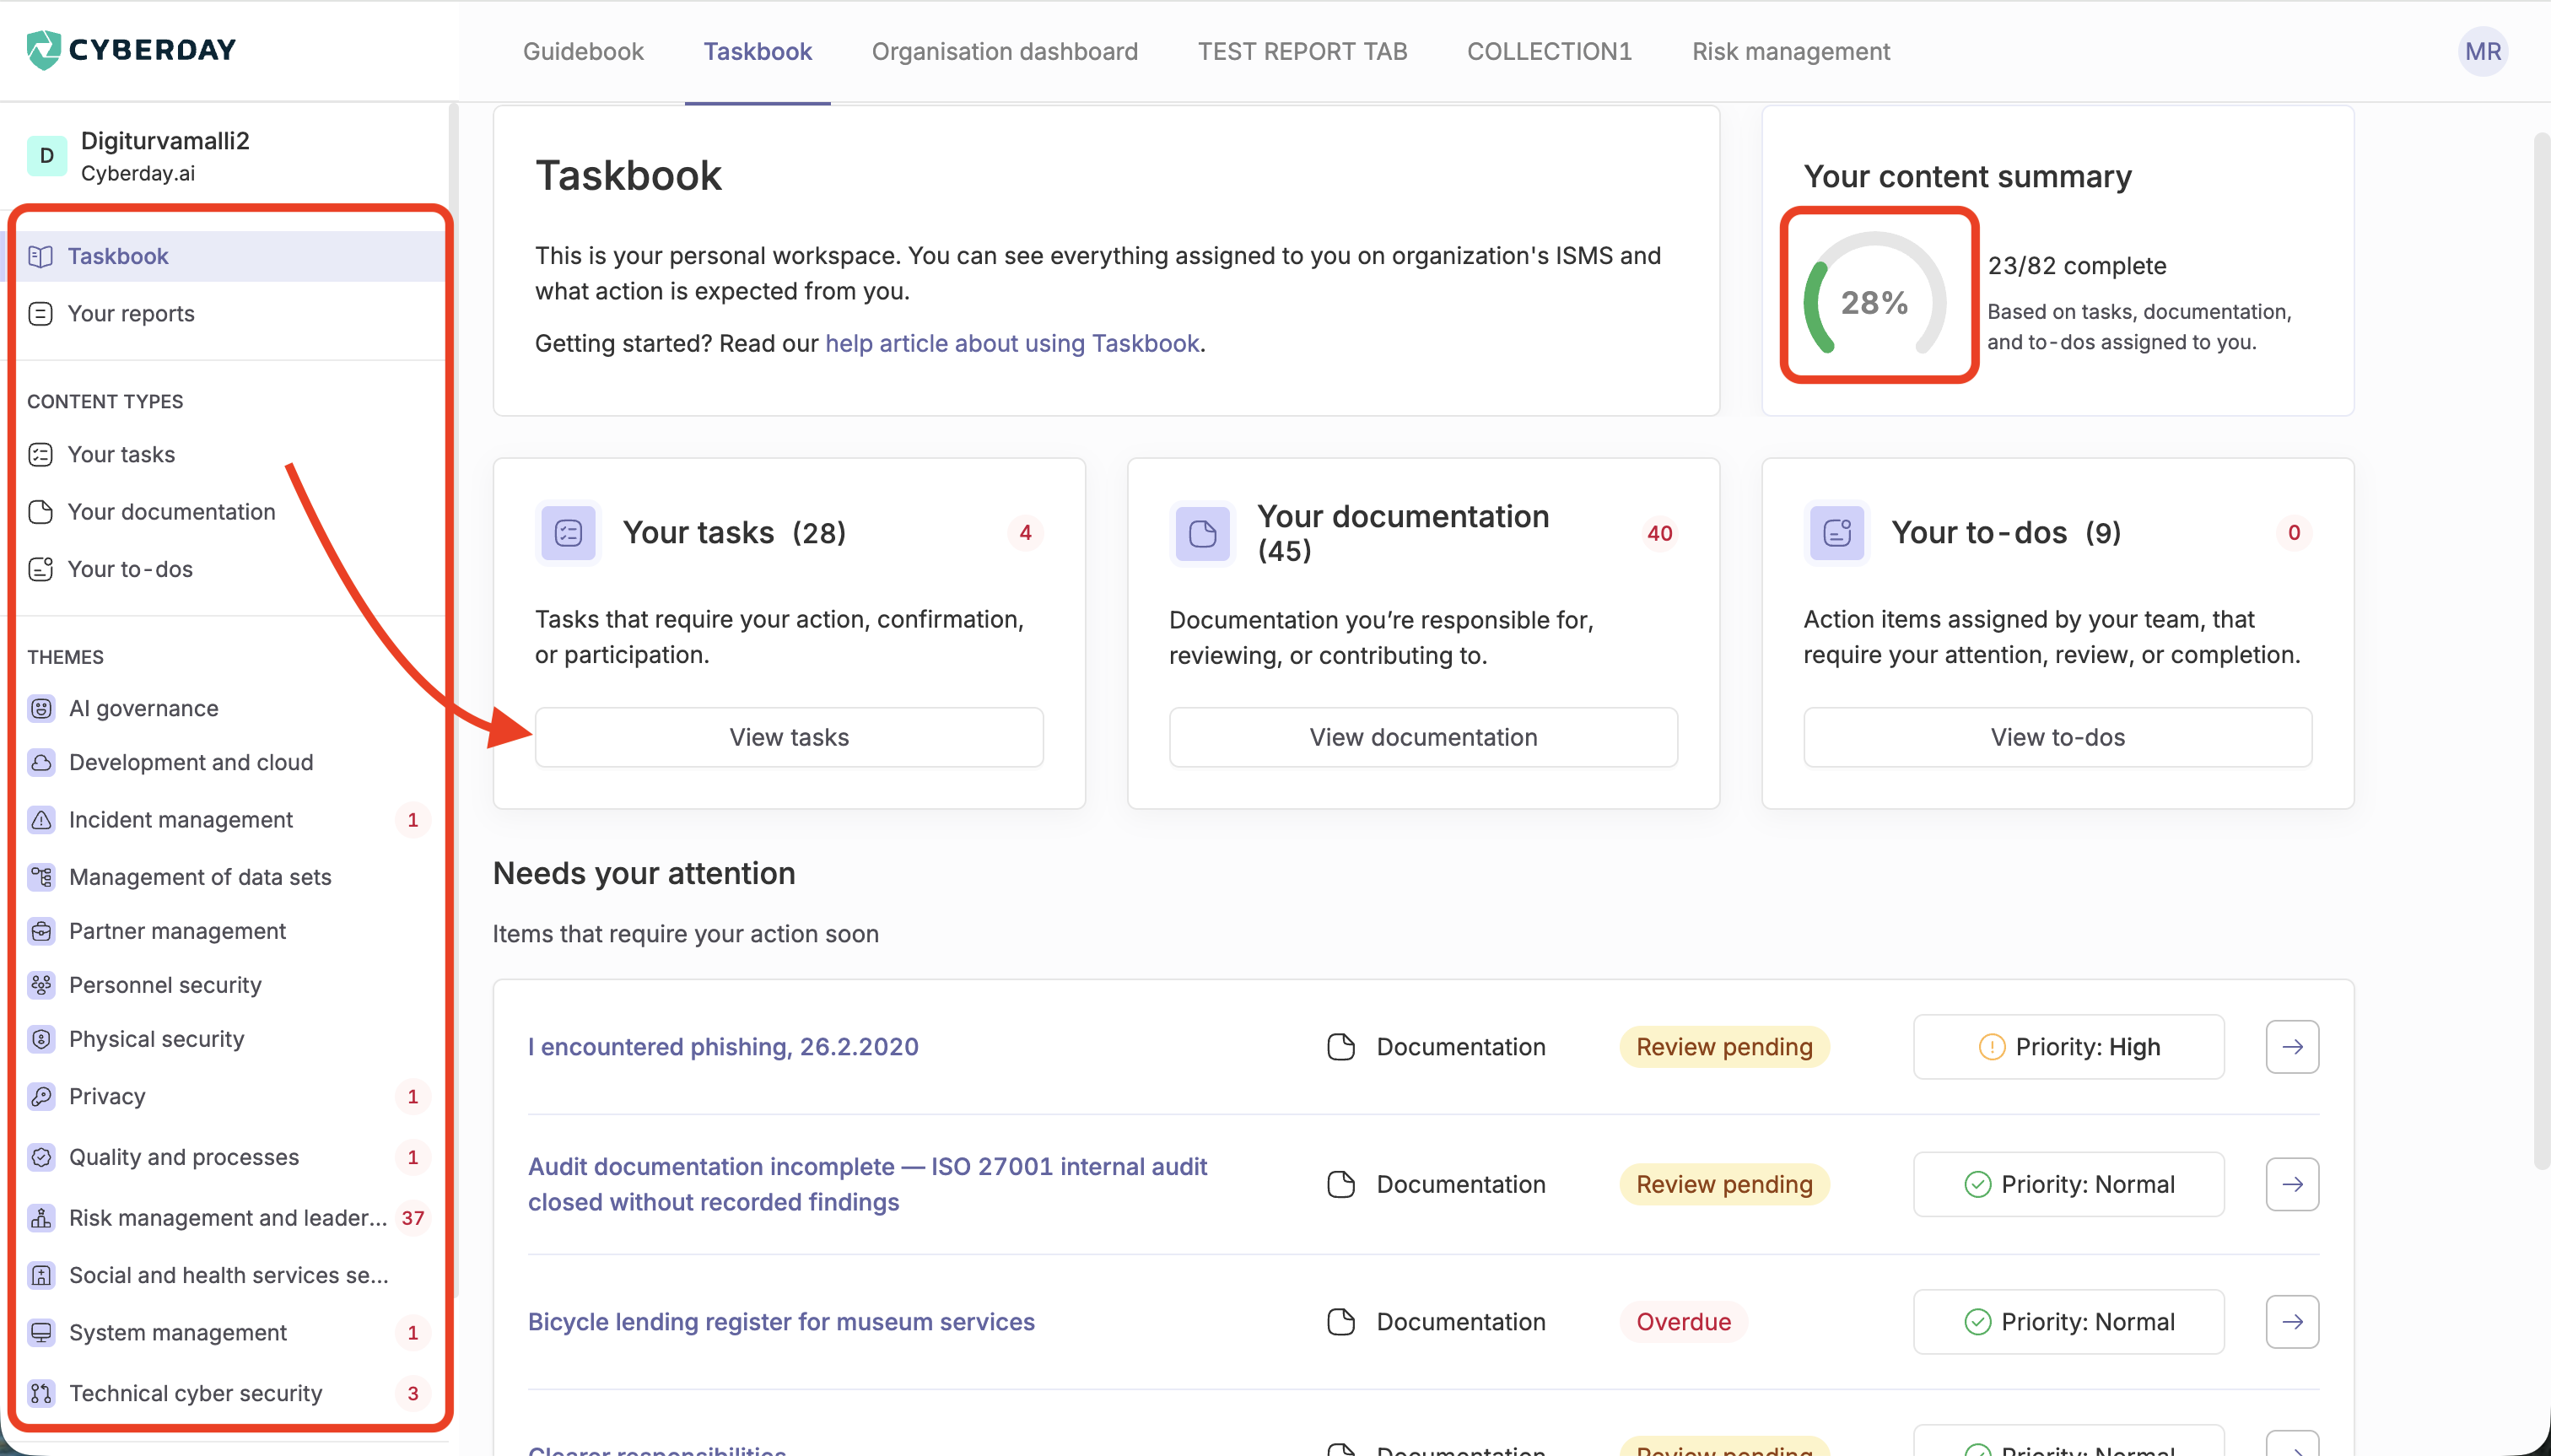This screenshot has width=2551, height=1456.
Task: Click the Priority: High badge on phishing row
Action: 2068,1046
